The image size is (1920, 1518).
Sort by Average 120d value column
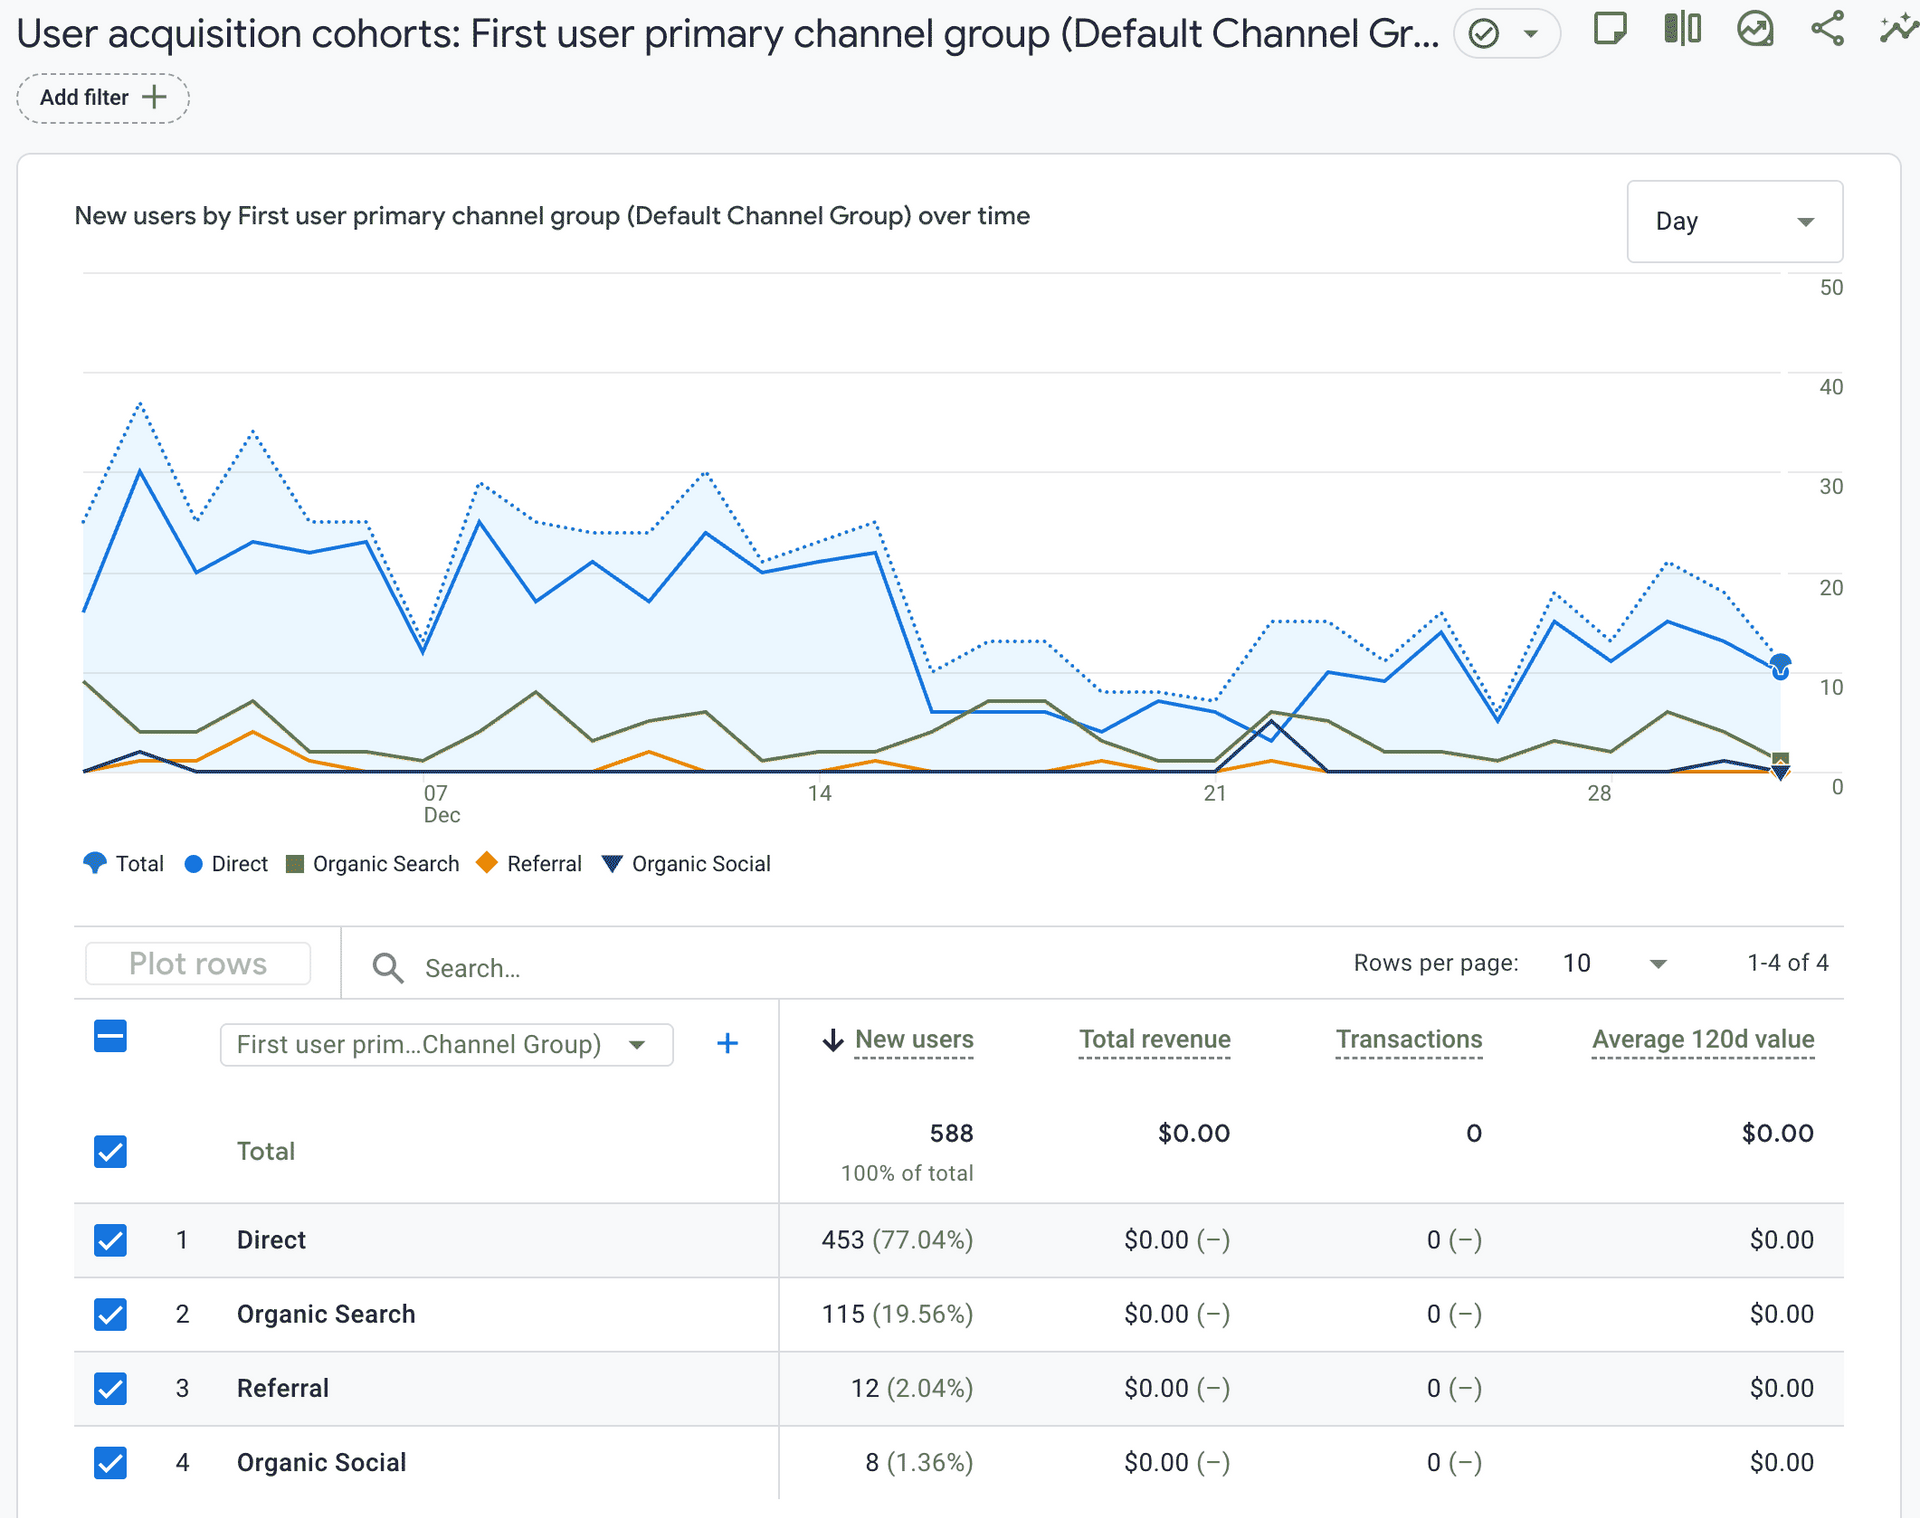click(1702, 1040)
